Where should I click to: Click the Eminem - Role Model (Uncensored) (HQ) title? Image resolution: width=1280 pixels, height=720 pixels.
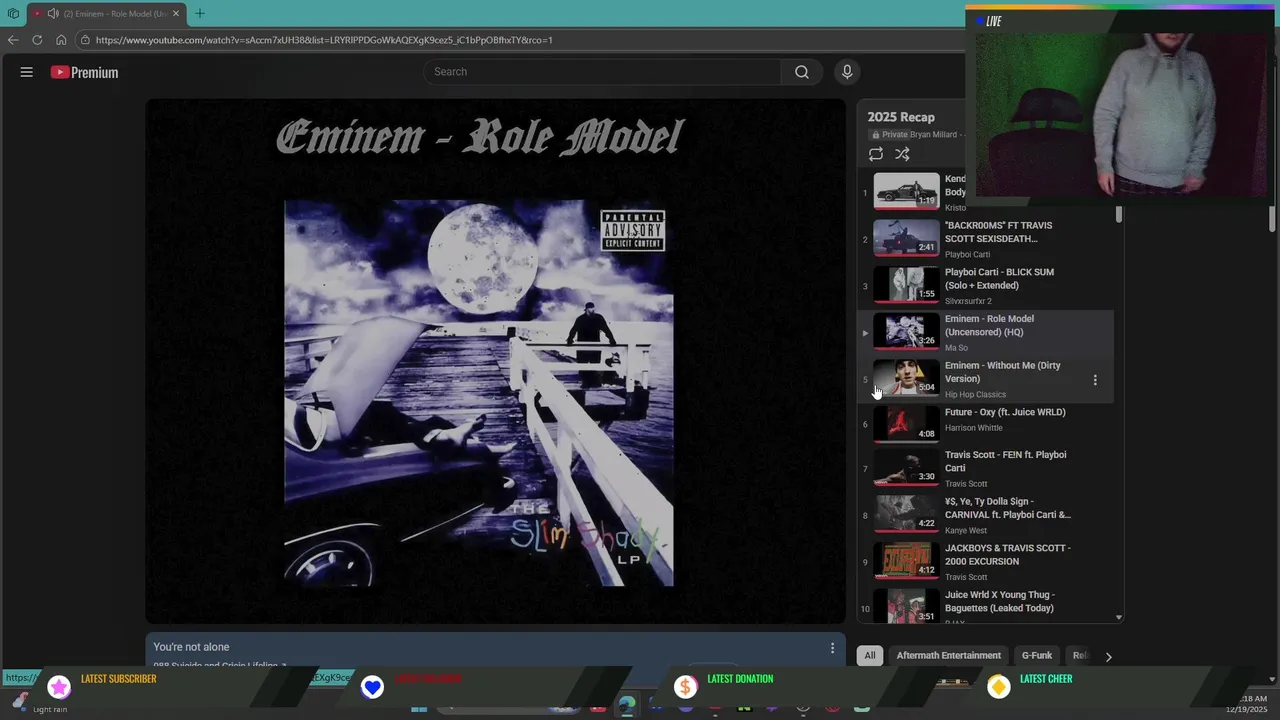click(x=990, y=325)
